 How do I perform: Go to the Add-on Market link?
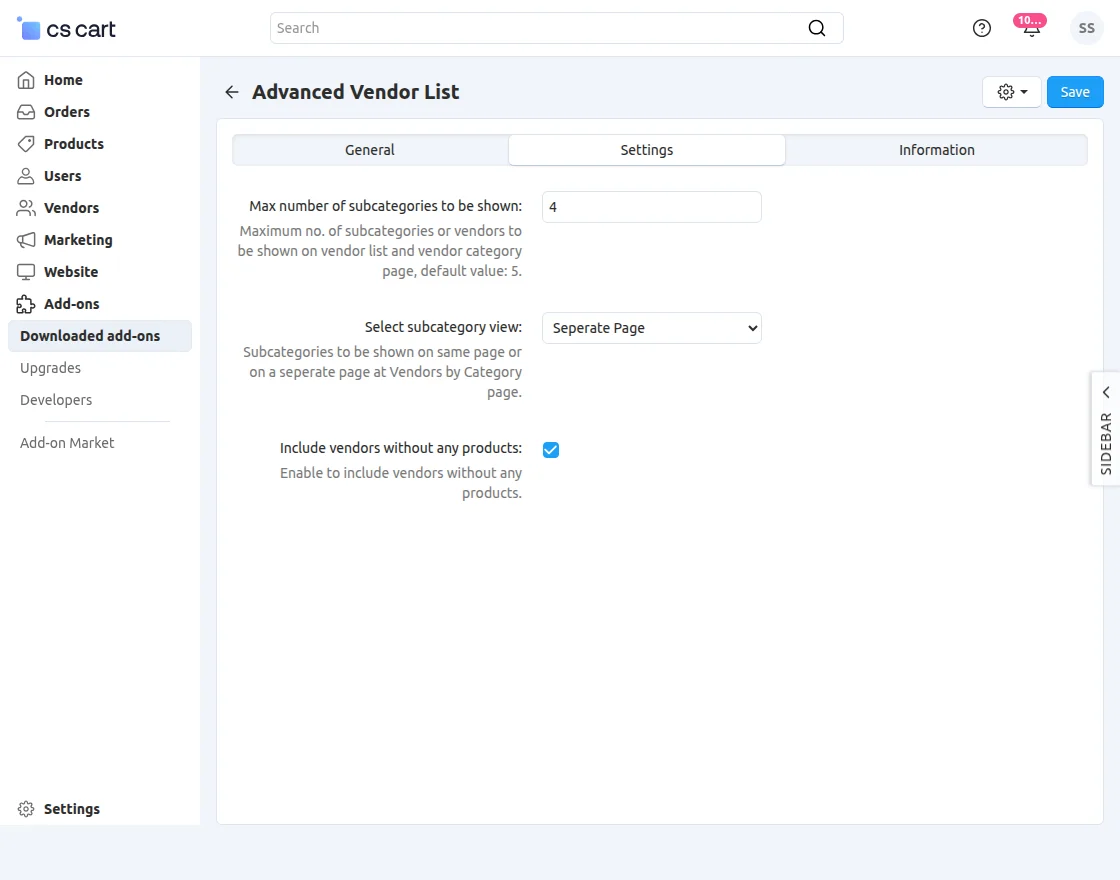click(x=66, y=442)
